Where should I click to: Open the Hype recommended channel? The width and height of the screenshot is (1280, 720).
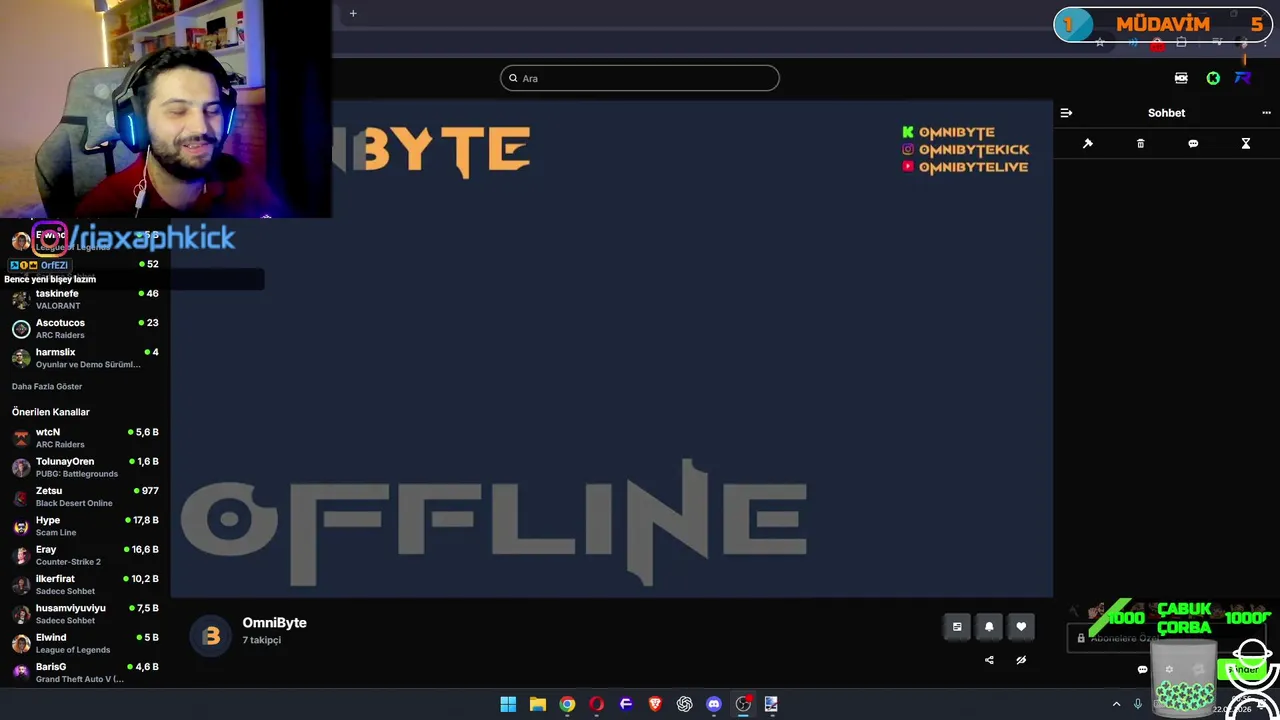click(85, 526)
